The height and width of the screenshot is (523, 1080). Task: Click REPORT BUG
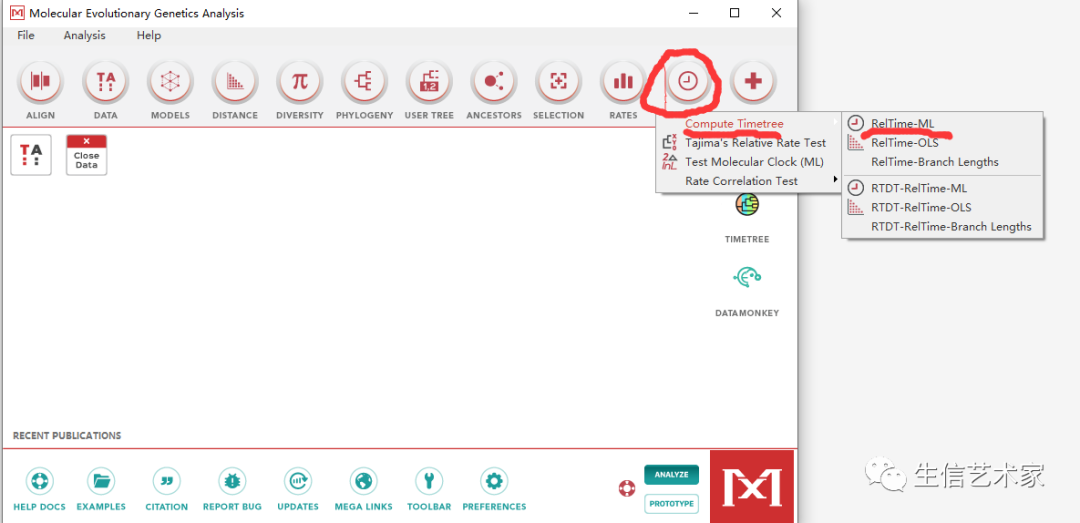(232, 489)
